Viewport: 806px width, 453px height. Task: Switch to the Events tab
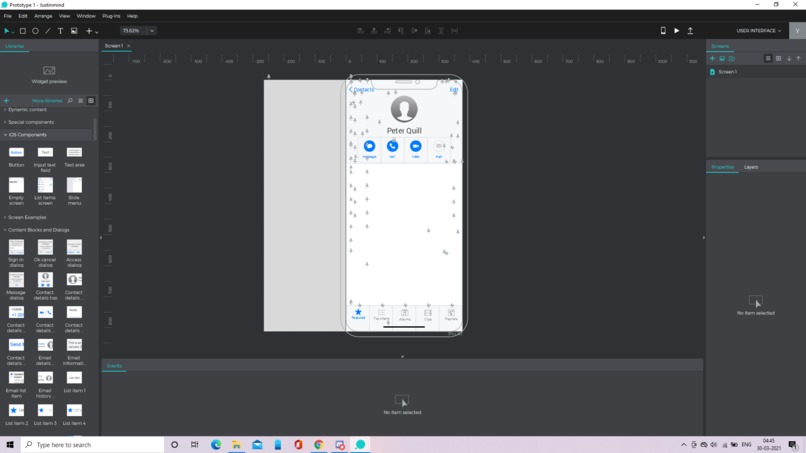tap(114, 366)
